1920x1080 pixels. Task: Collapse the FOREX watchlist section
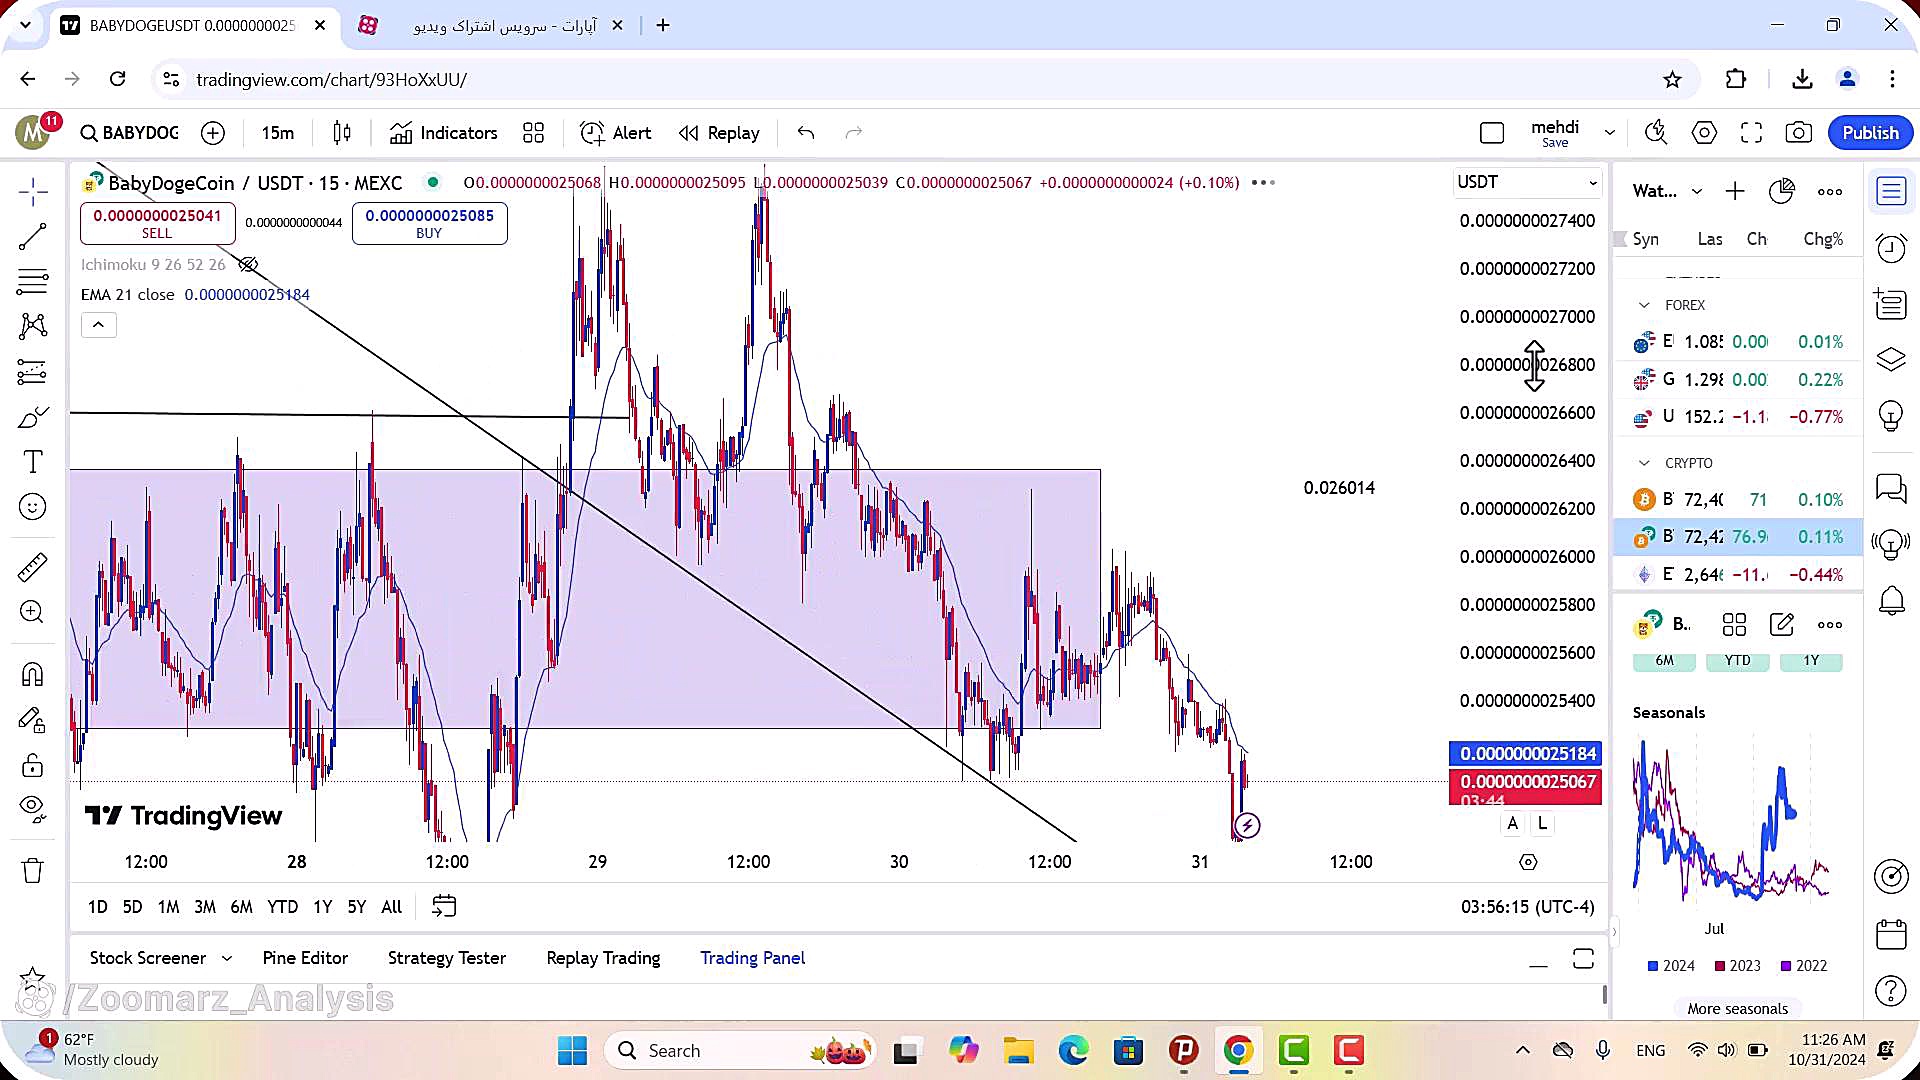pos(1644,305)
